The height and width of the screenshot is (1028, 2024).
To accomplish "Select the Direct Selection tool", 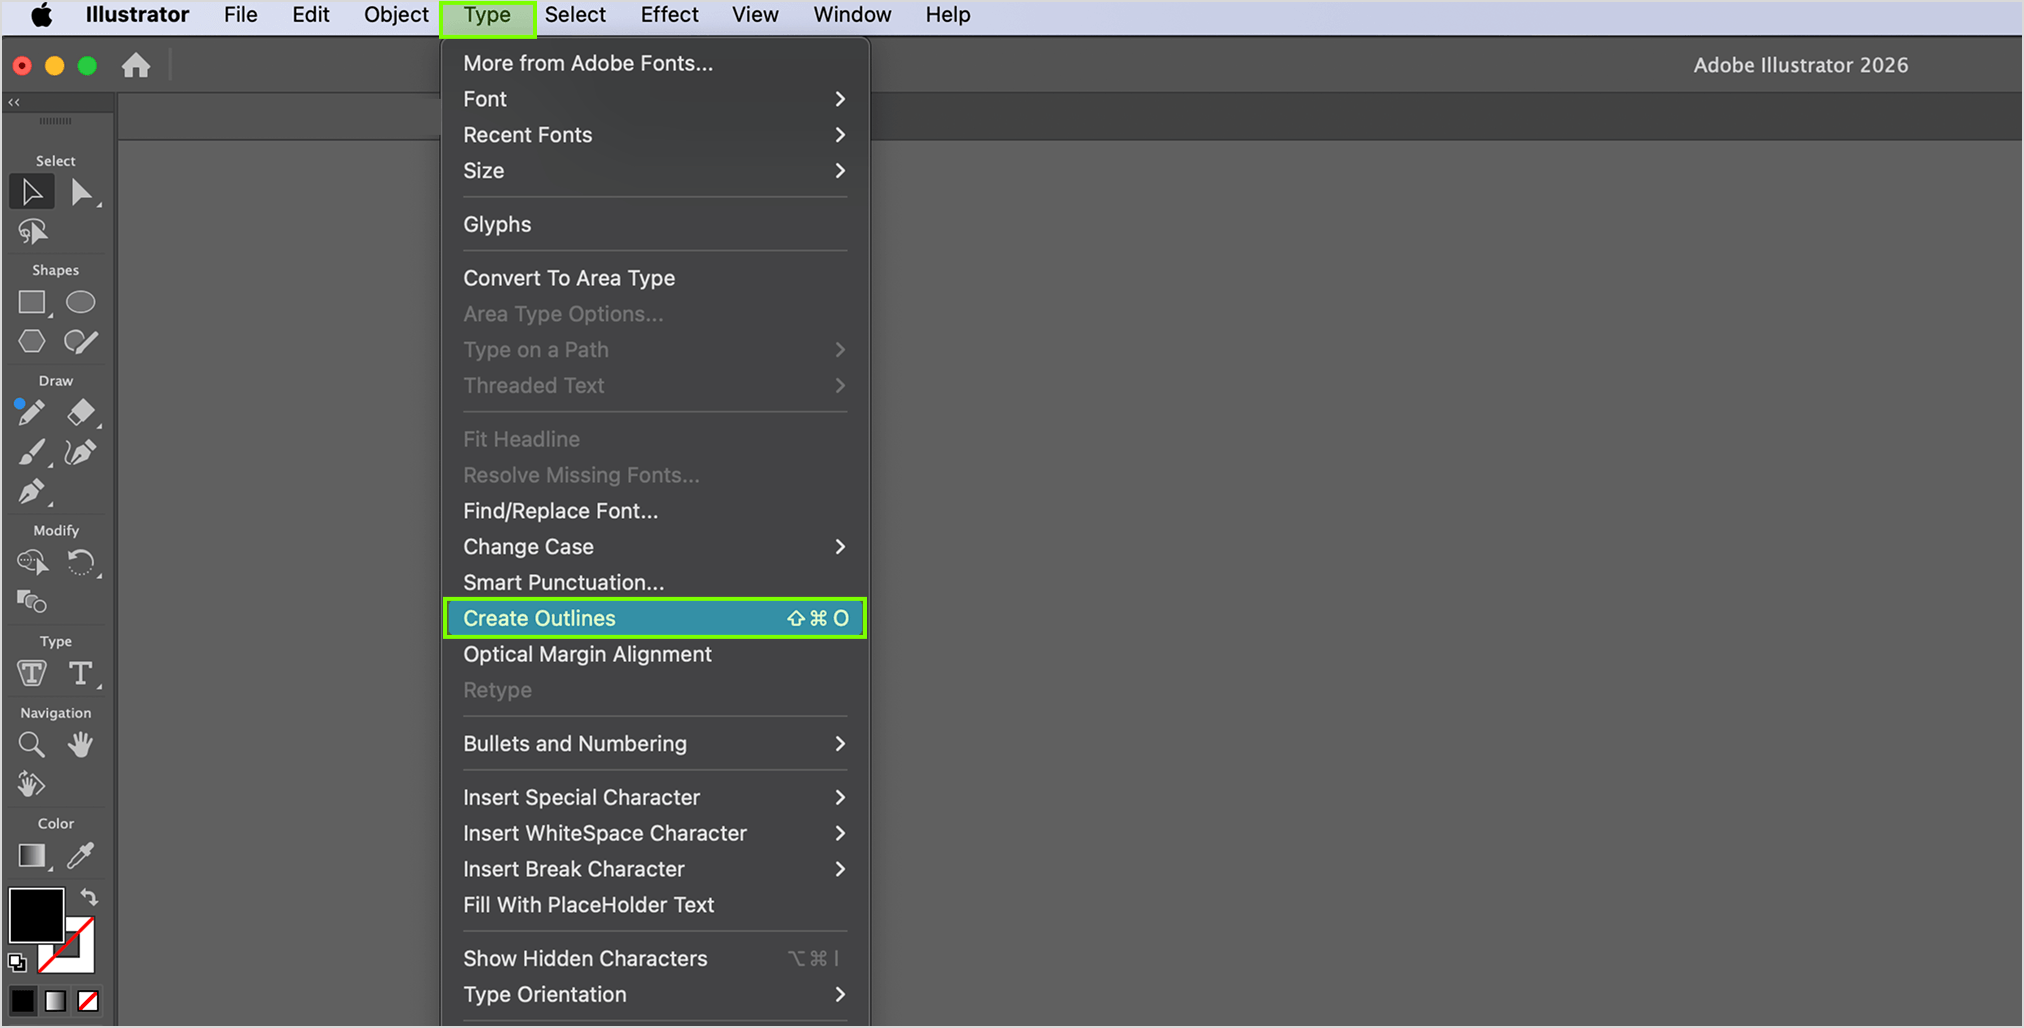I will pyautogui.click(x=82, y=192).
